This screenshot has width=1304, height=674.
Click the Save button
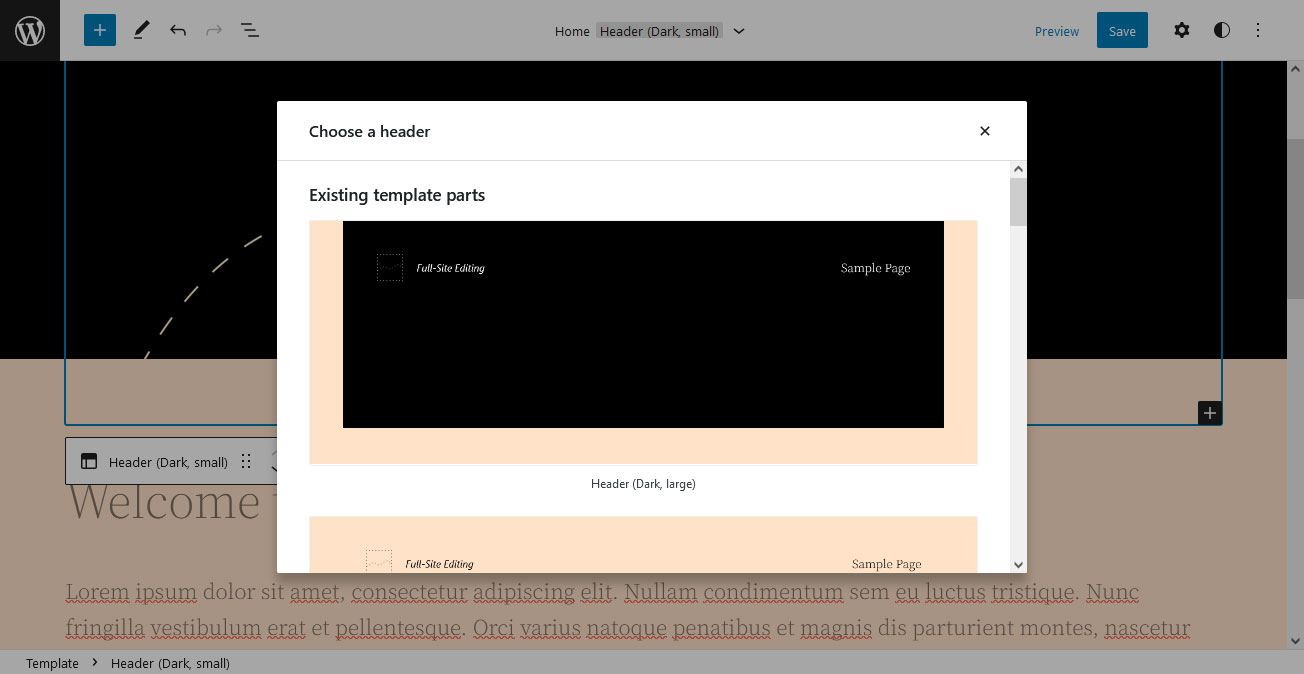tap(1121, 30)
